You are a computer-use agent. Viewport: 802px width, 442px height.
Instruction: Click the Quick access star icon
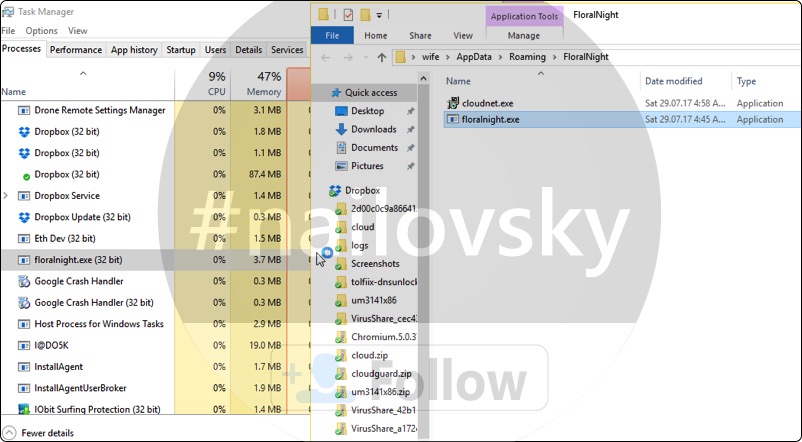336,93
